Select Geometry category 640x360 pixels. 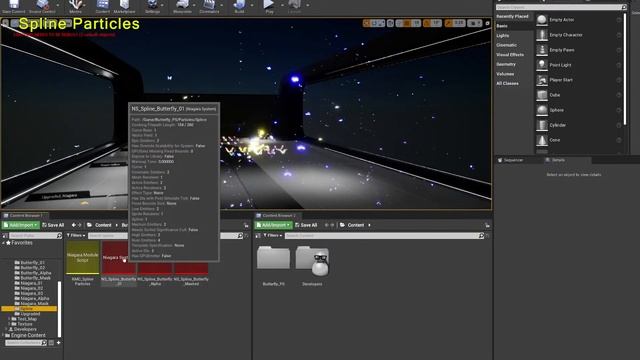(x=506, y=64)
